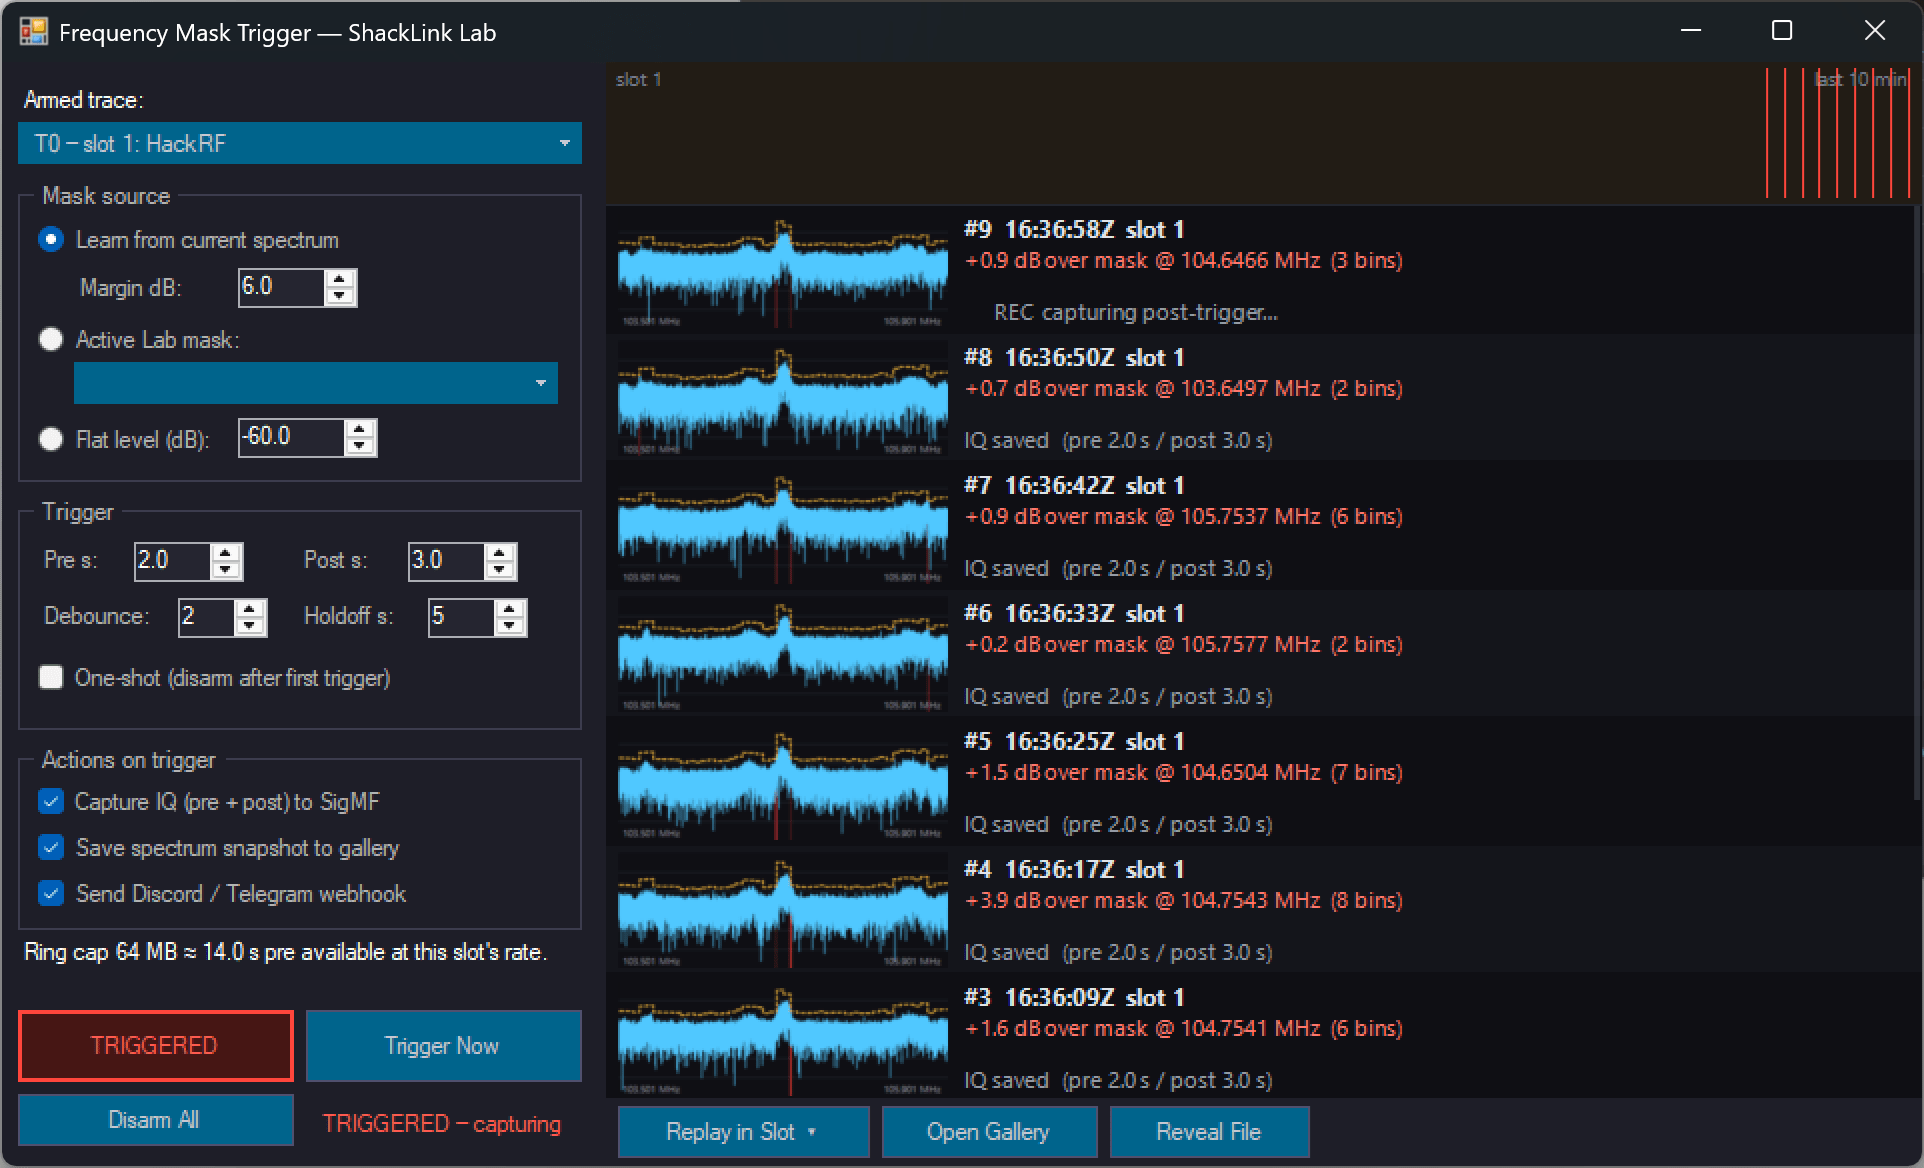Click the Flat level value field
Screen dimensions: 1924x1168
coord(291,437)
